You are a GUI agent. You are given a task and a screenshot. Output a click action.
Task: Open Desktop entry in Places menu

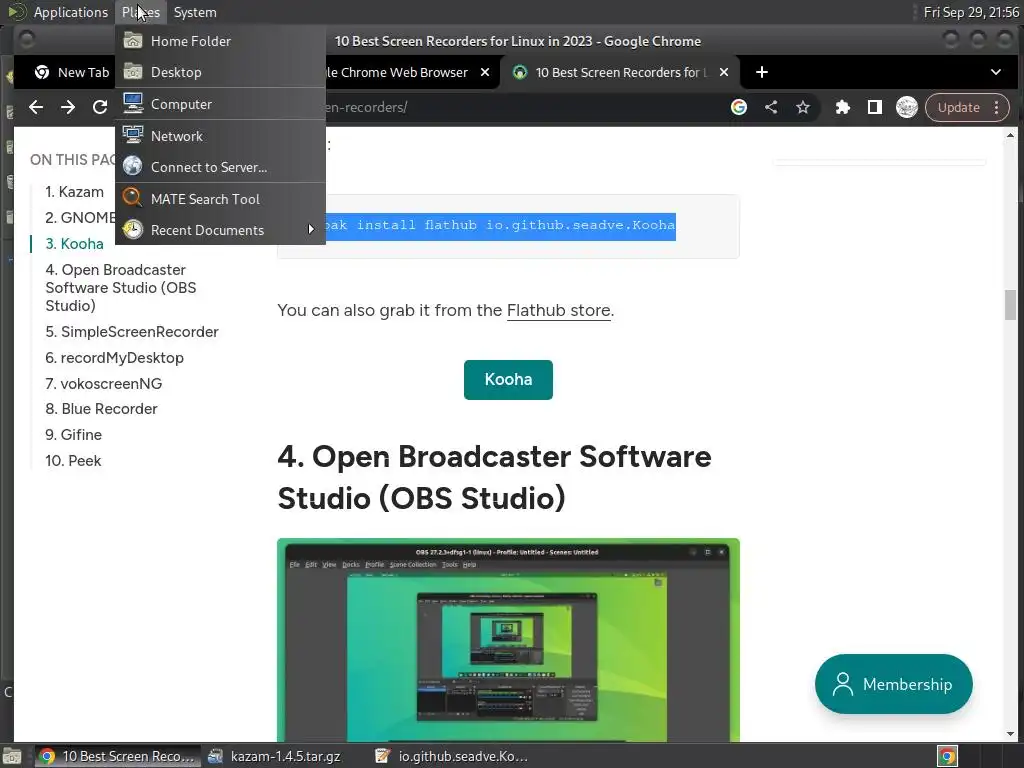(x=220, y=72)
